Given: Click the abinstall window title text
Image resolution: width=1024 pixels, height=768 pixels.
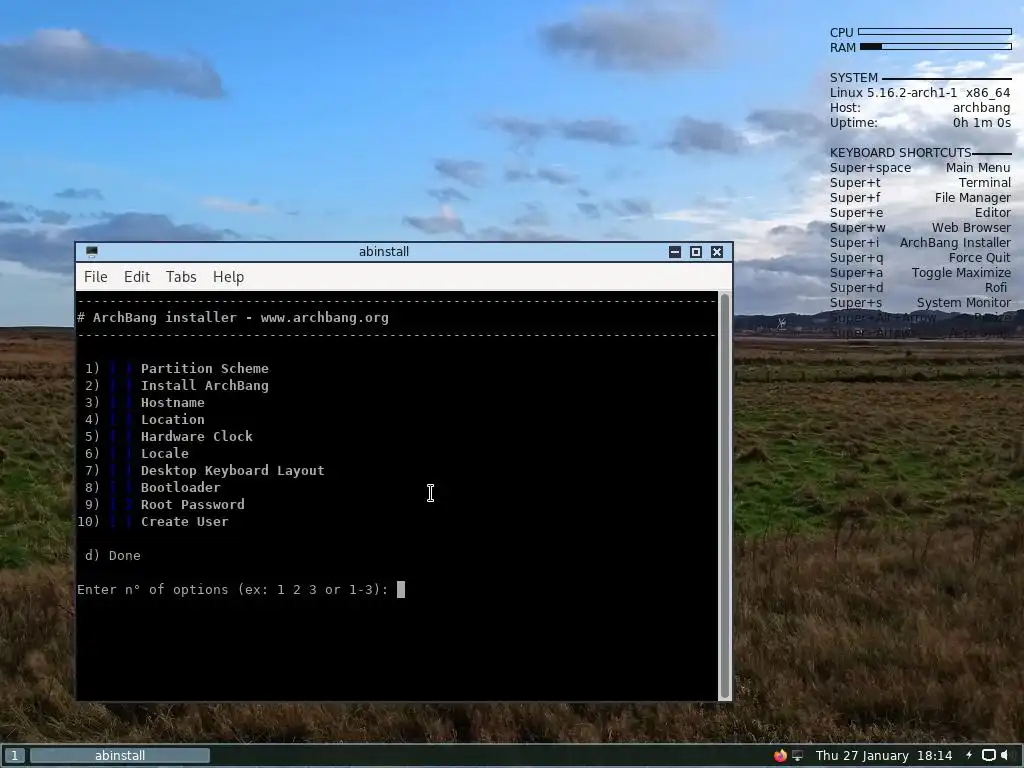Looking at the screenshot, I should [x=384, y=251].
